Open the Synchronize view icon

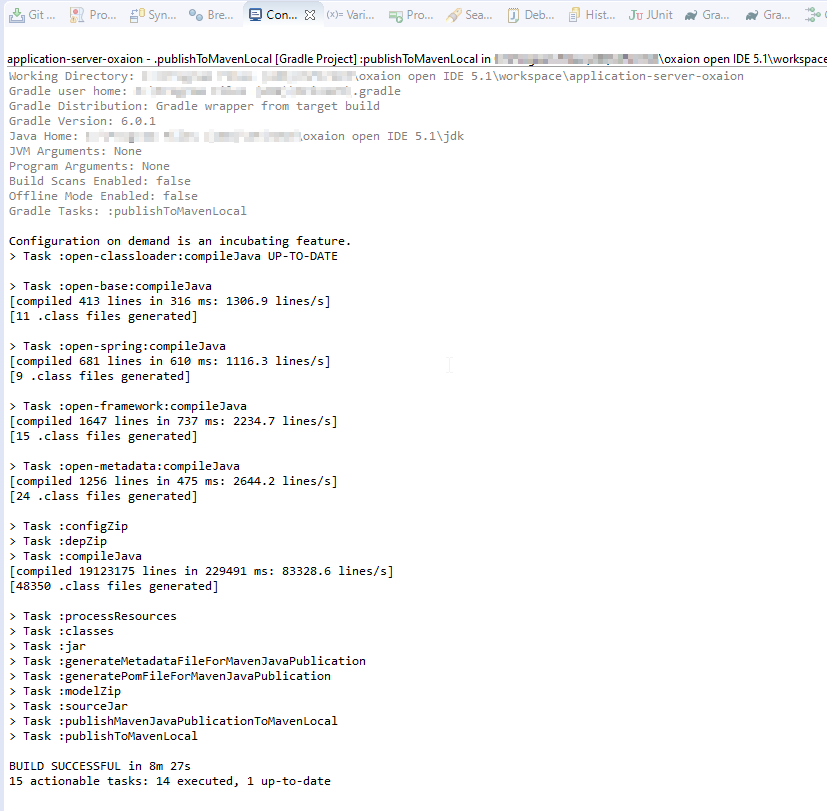(x=137, y=15)
